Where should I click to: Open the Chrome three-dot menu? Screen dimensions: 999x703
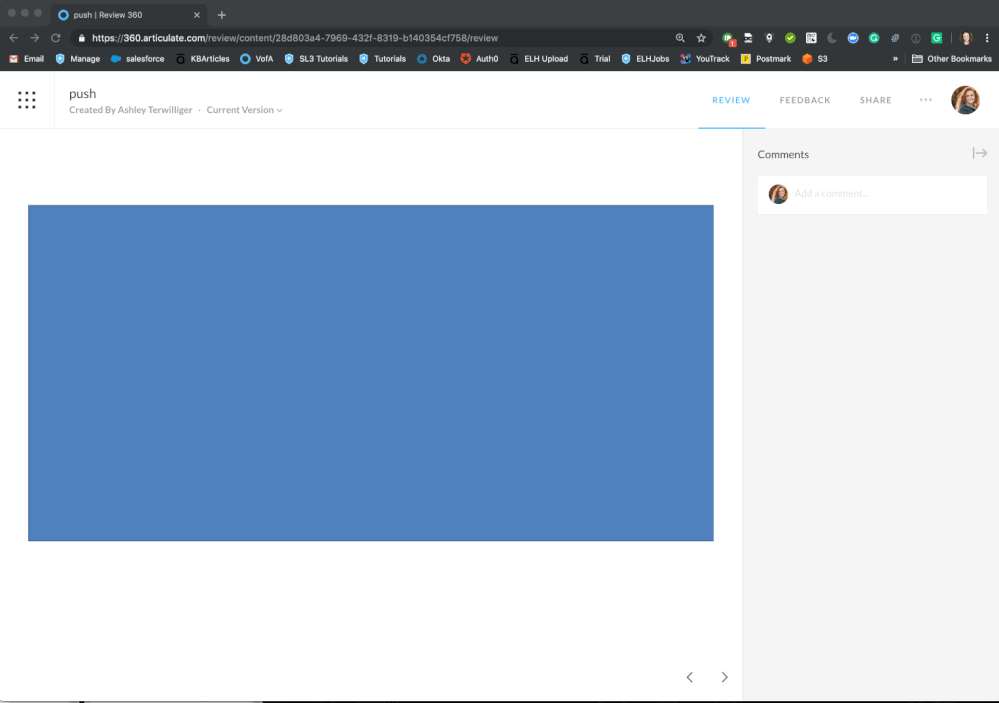point(987,38)
